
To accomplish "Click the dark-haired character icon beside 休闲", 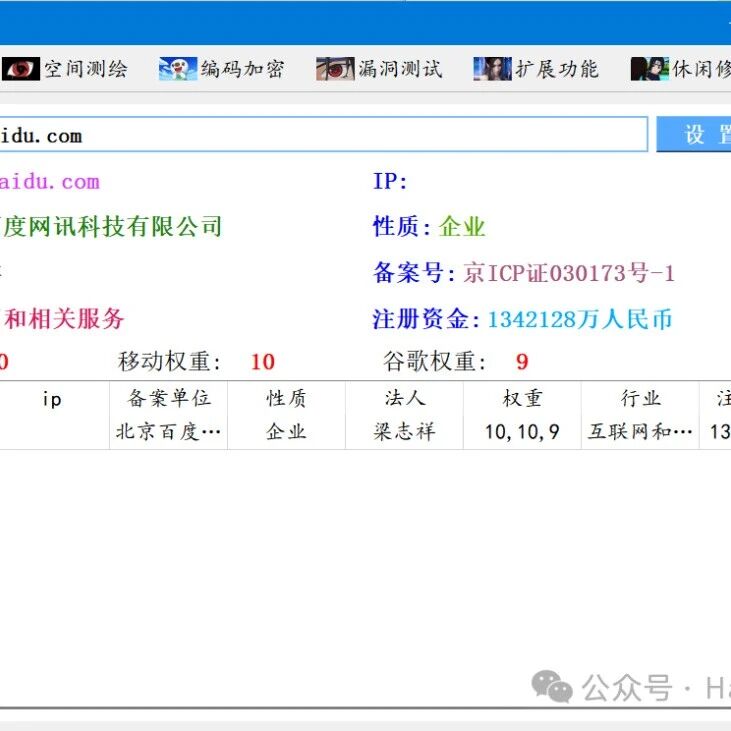I will [x=649, y=69].
